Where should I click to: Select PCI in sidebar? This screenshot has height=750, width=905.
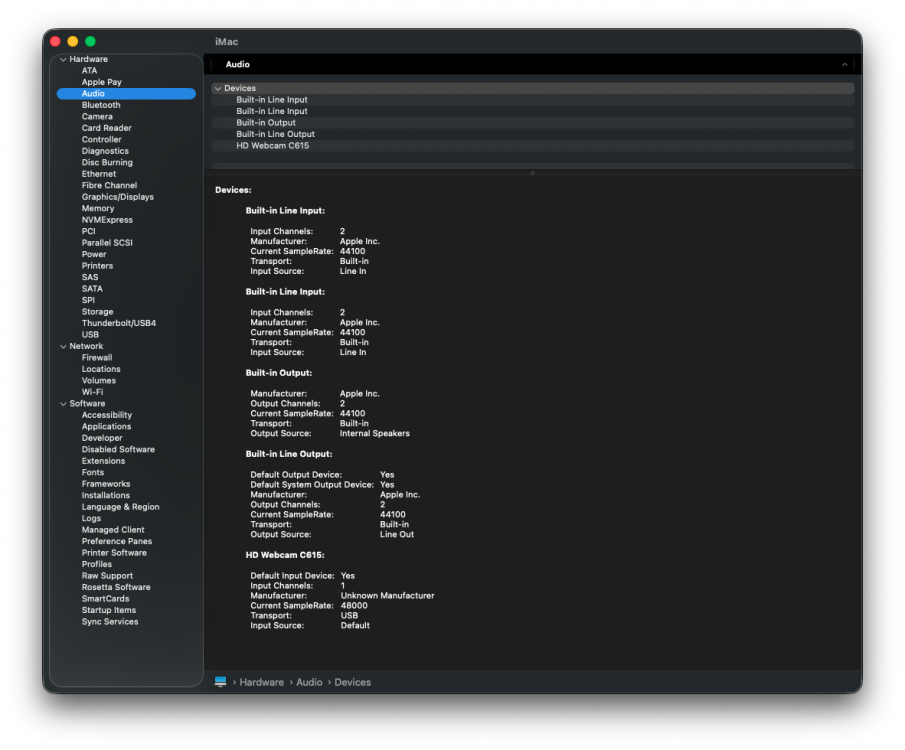click(88, 232)
